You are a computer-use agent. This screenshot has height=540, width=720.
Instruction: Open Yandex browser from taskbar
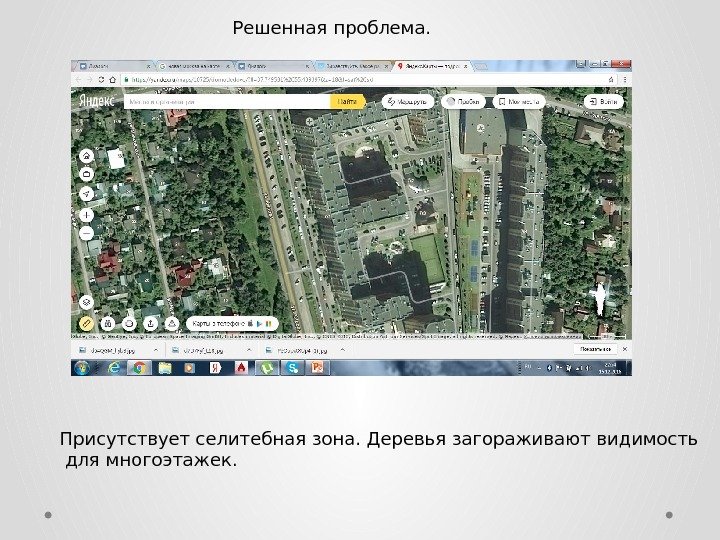[215, 368]
